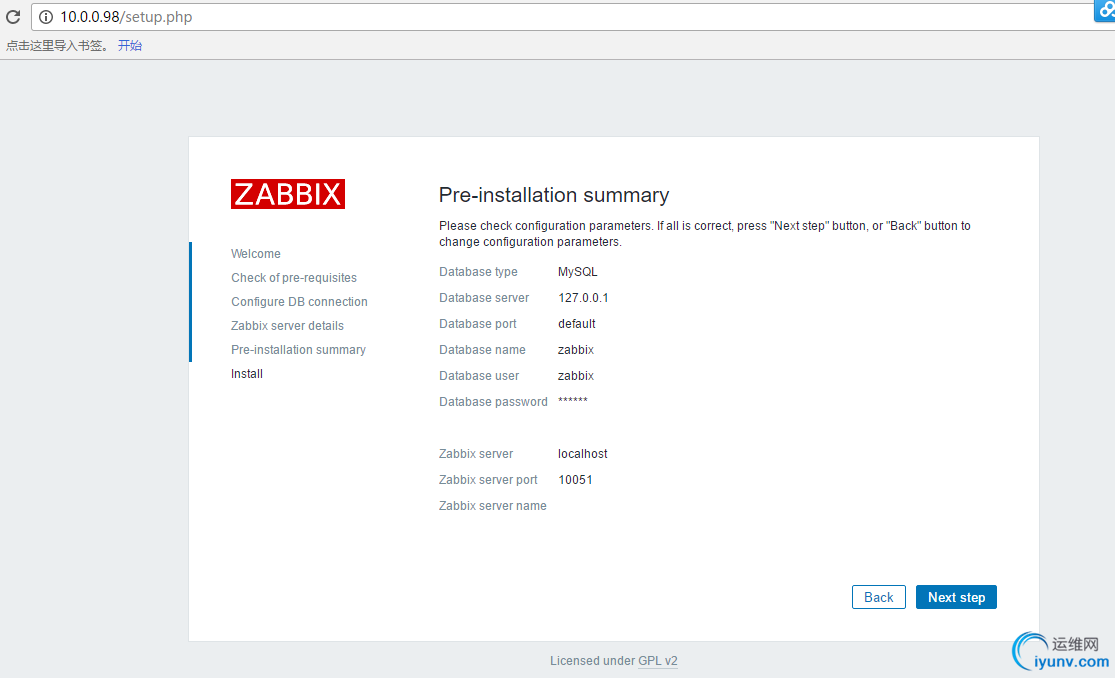
Task: Click the blue extension icon beside the address bar
Action: (x=1105, y=11)
